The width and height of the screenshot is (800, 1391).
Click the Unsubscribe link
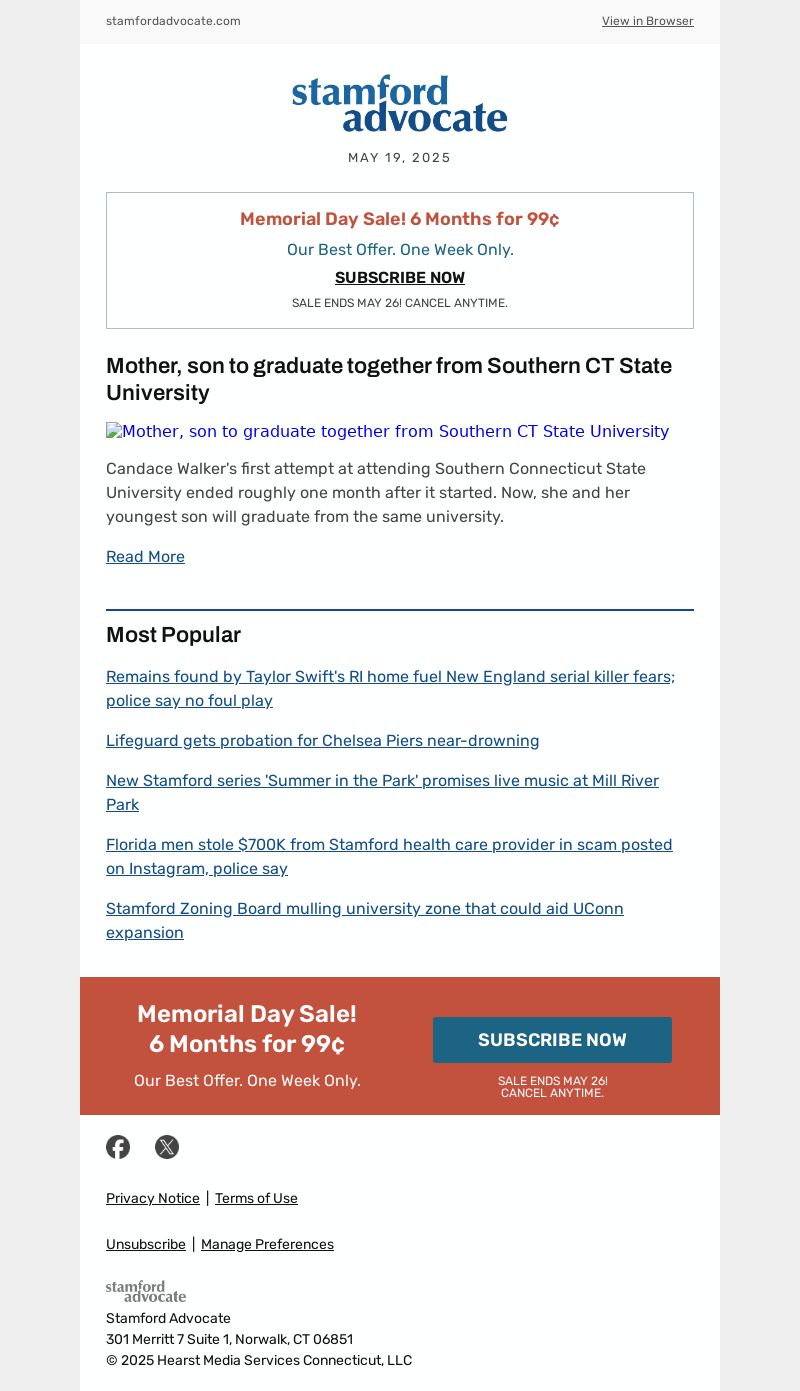tap(146, 1244)
